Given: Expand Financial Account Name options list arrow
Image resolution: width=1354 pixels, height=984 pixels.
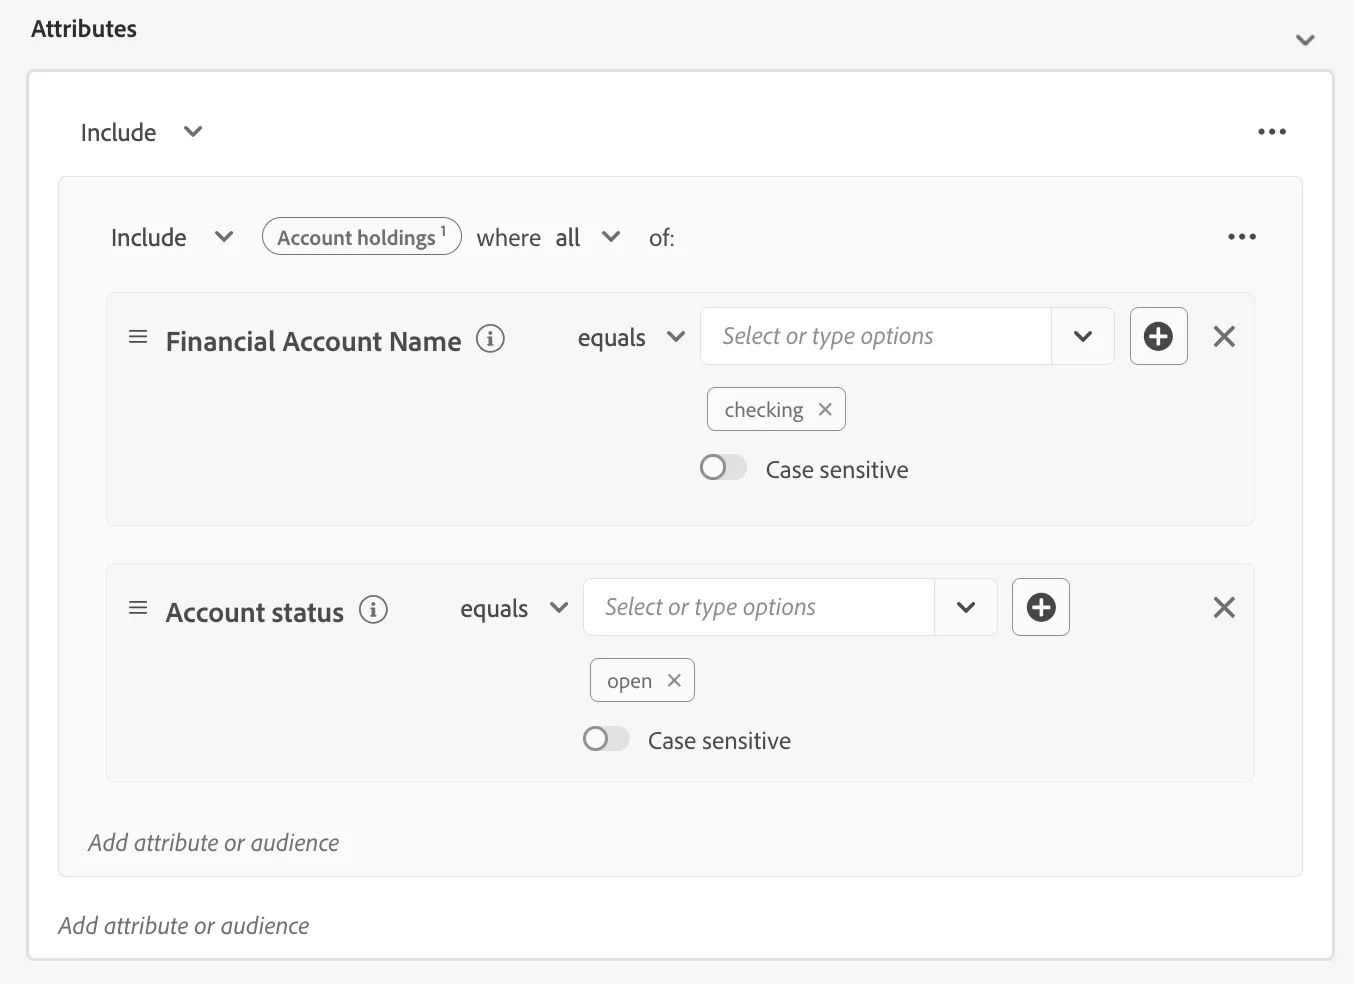Looking at the screenshot, I should coord(1082,336).
